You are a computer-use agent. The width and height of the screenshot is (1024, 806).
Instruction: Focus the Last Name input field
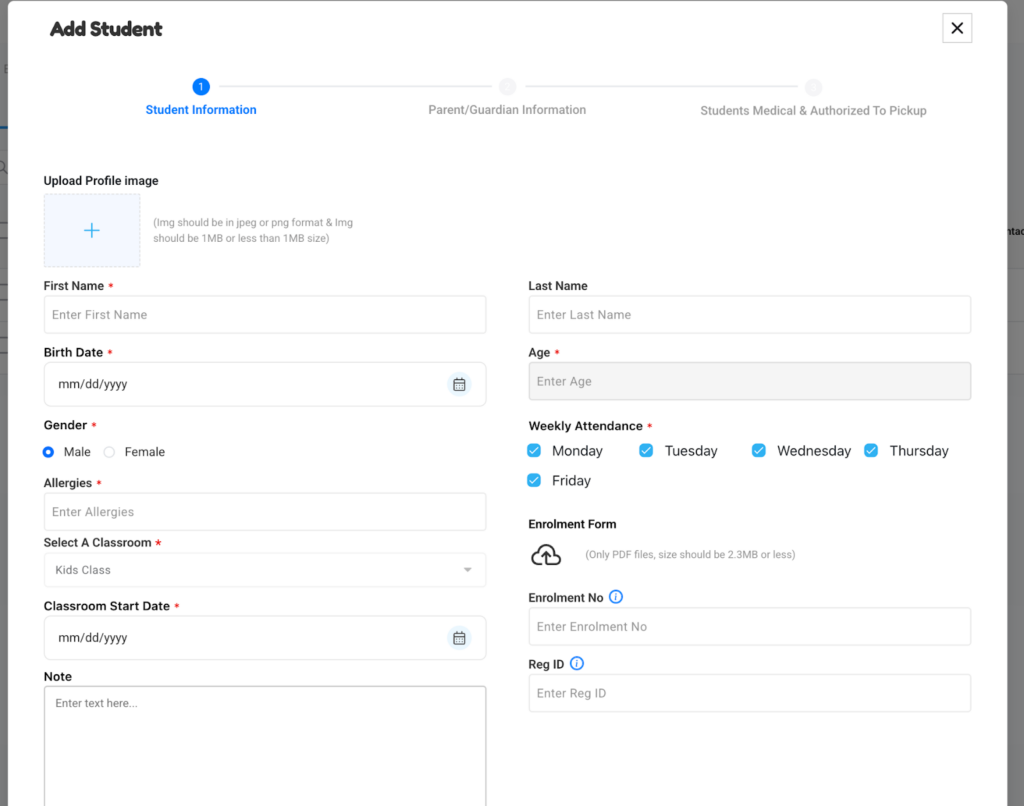pos(749,315)
